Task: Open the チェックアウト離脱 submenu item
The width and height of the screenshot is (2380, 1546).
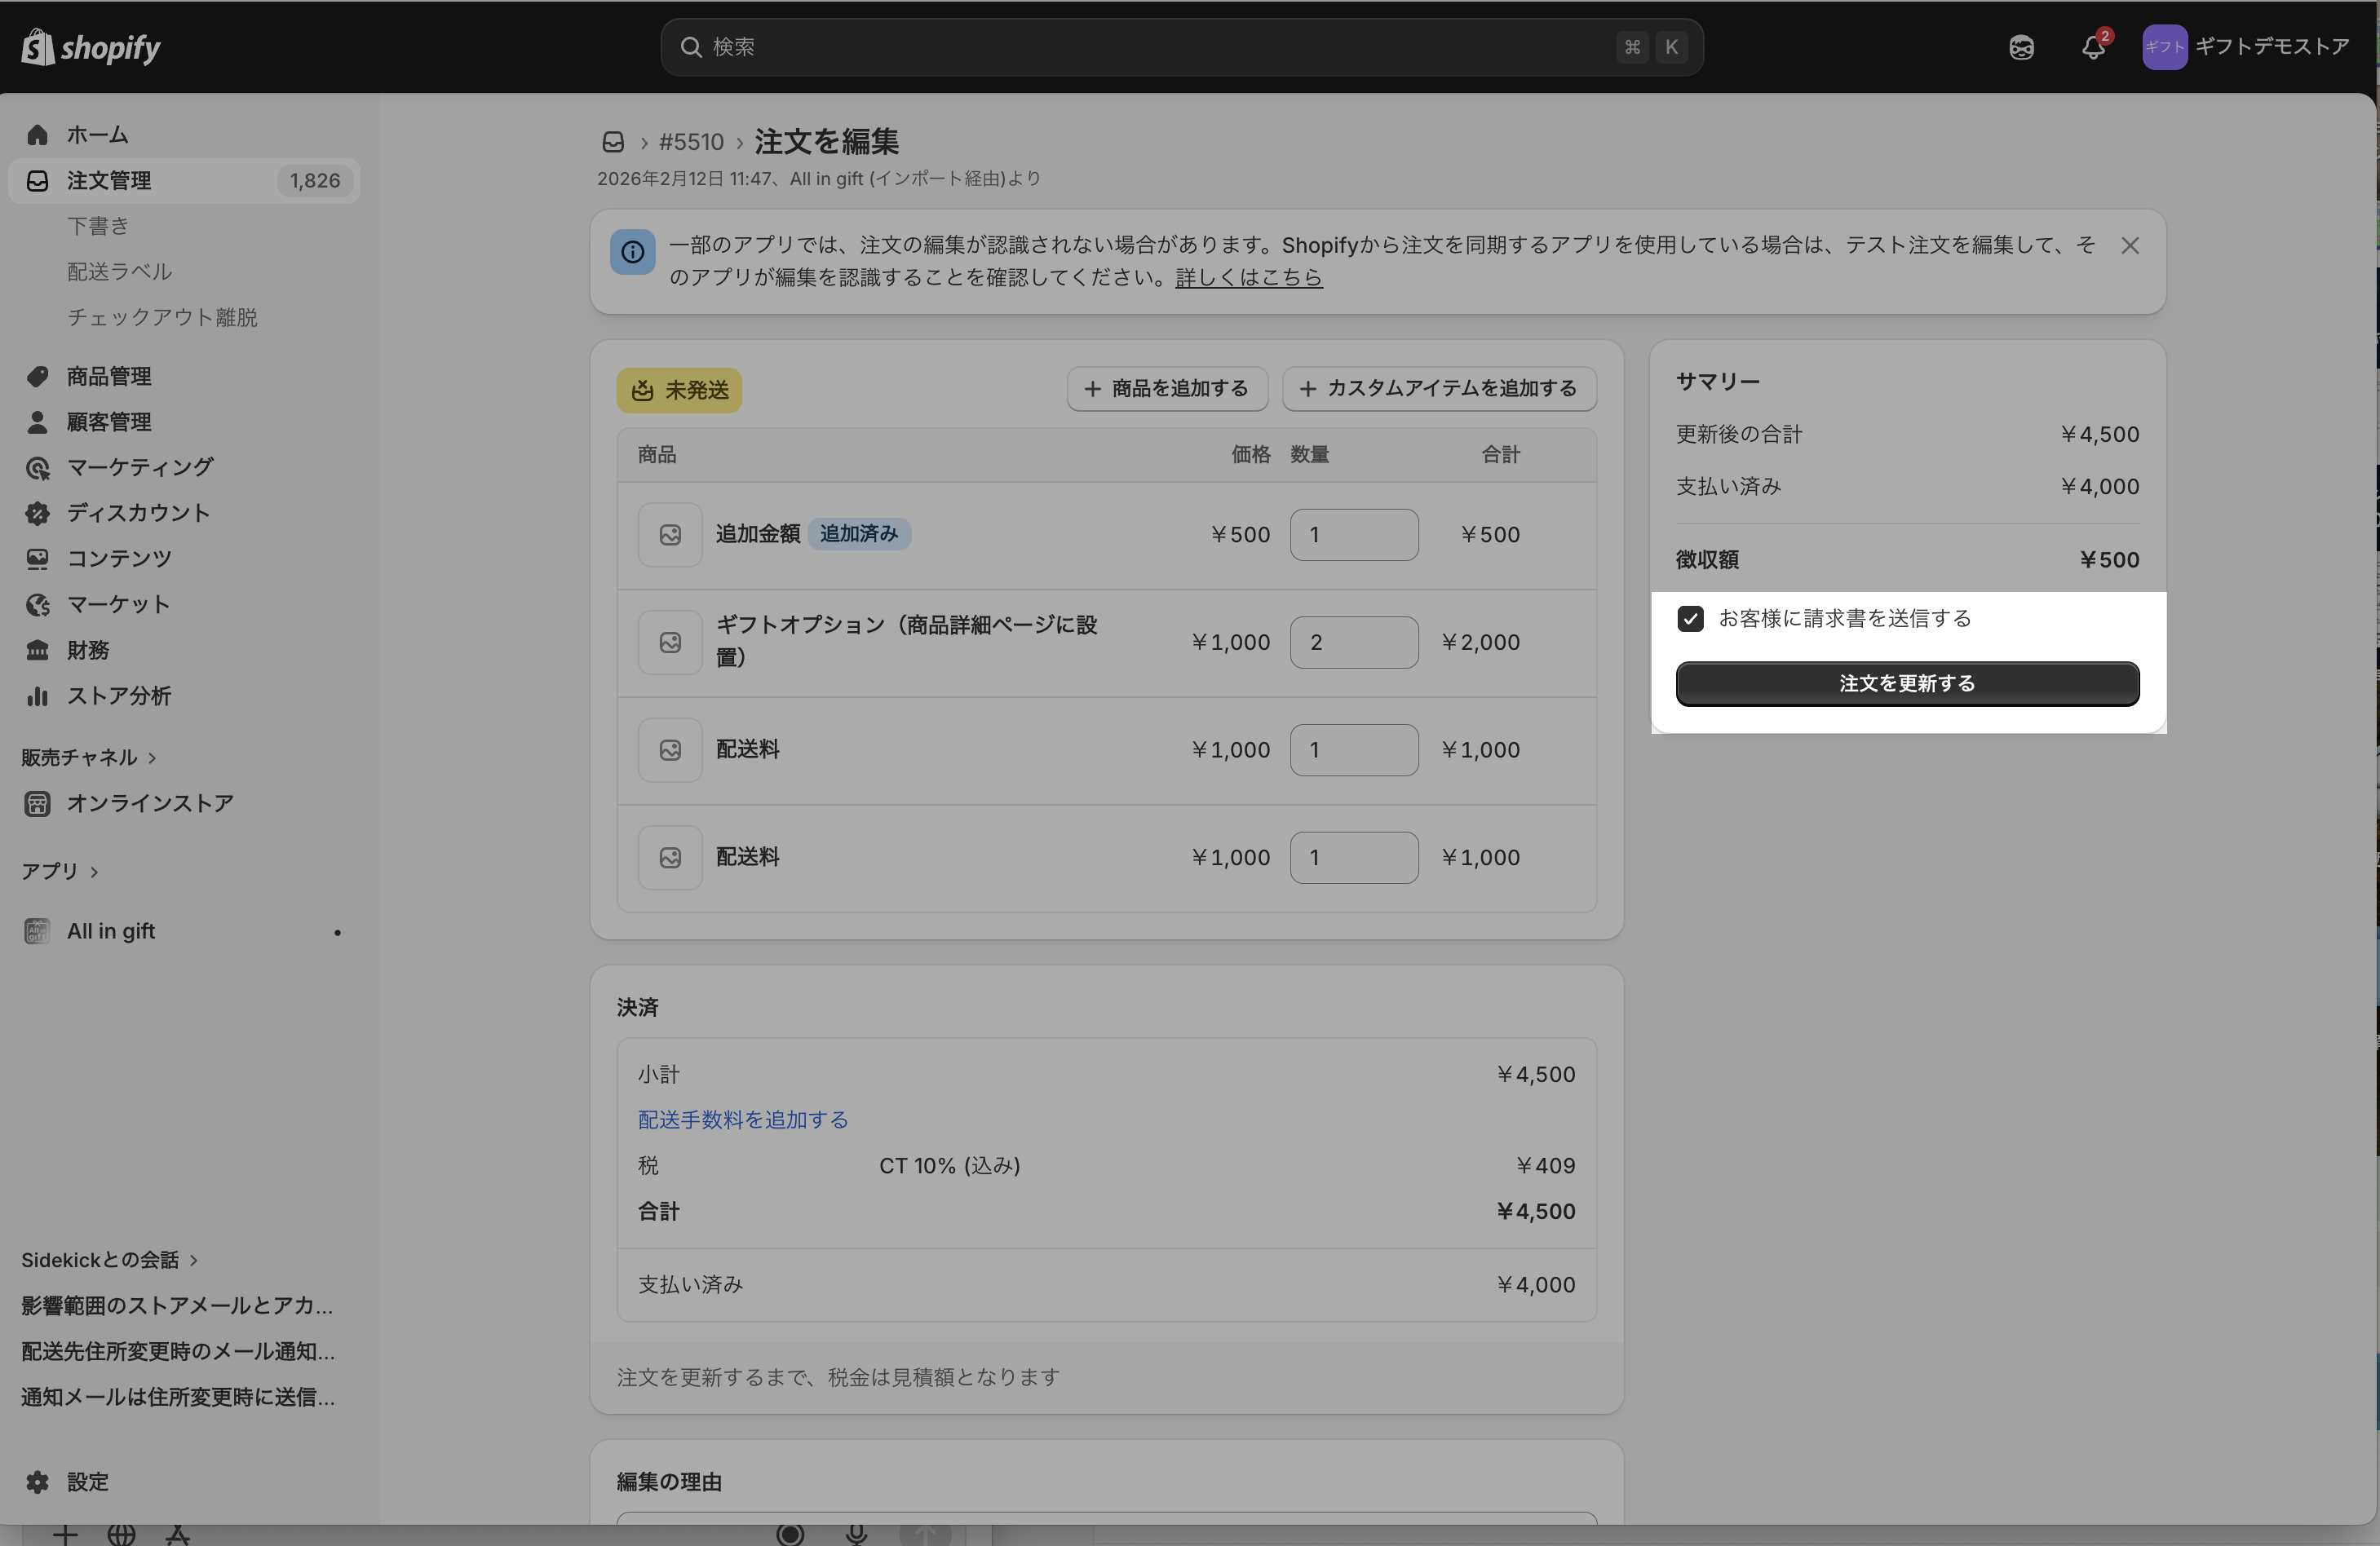Action: click(x=162, y=317)
